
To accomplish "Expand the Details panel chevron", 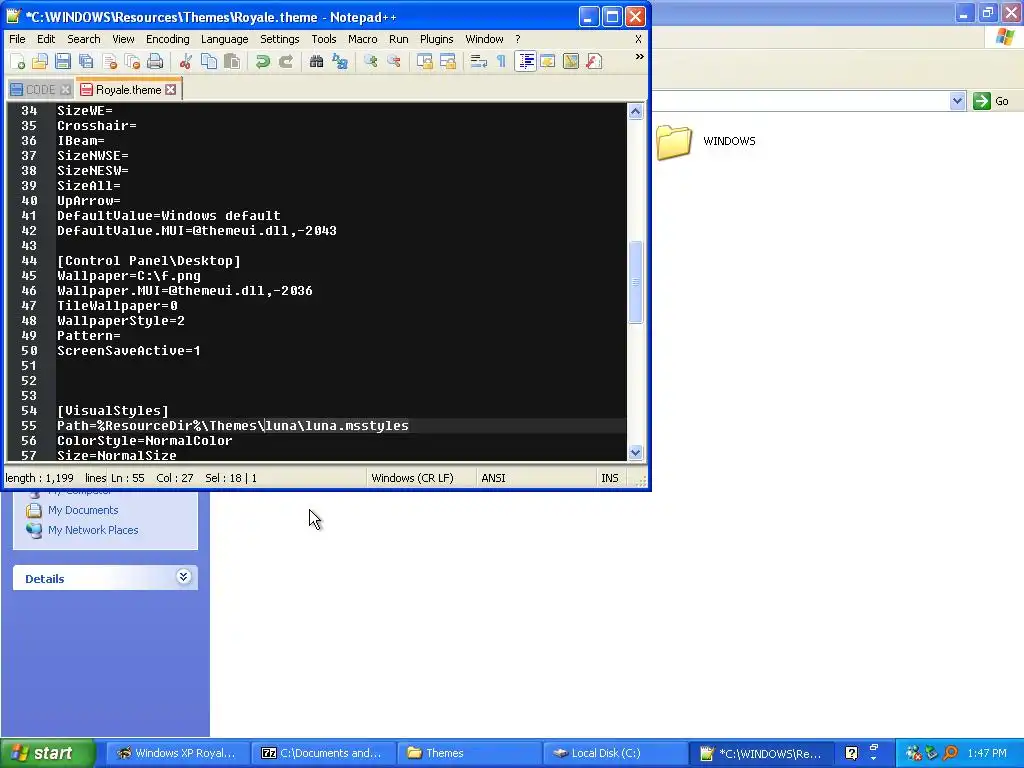I will click(184, 577).
